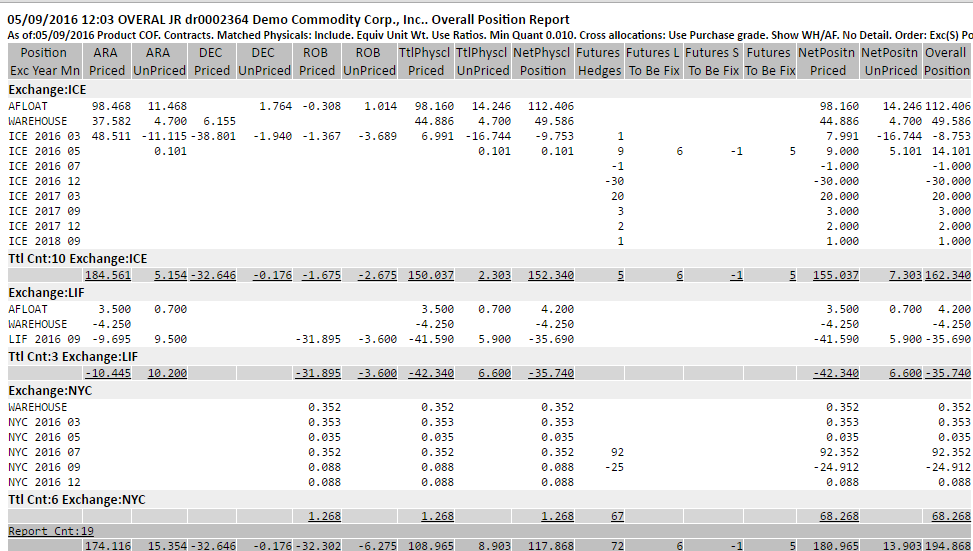Select the NYC 2016 03 row label
This screenshot has height=551, width=973.
(x=44, y=422)
